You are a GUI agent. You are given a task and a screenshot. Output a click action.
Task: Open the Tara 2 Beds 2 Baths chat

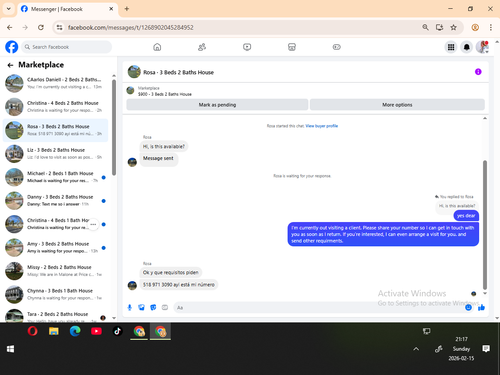tap(55, 315)
